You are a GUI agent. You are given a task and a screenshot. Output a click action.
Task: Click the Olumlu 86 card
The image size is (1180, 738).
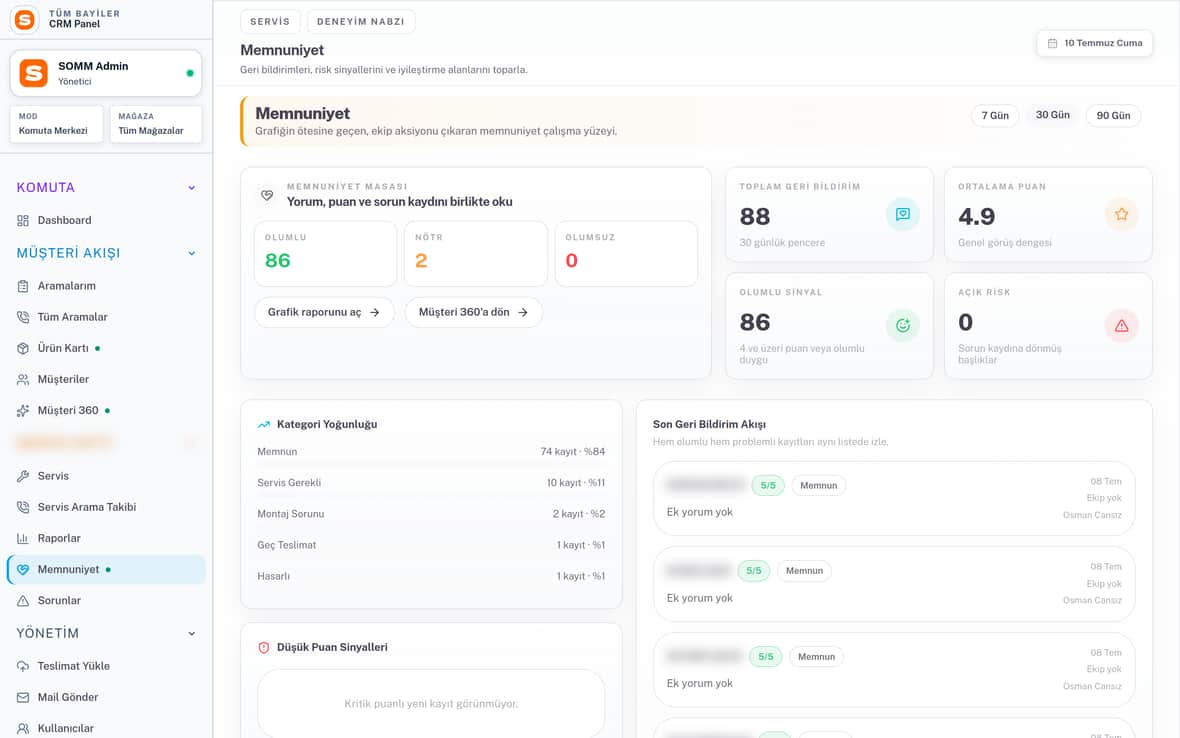[325, 254]
